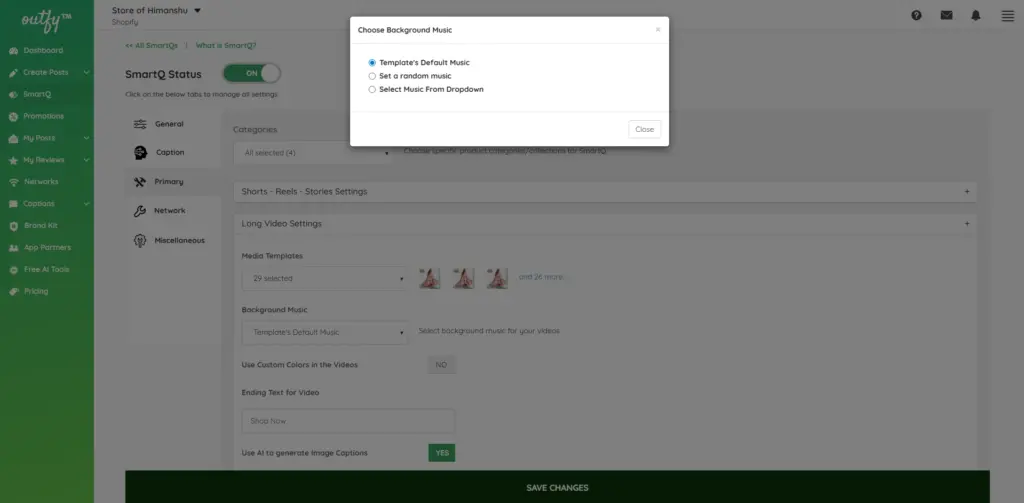Switch to the Caption settings tab

coord(169,152)
